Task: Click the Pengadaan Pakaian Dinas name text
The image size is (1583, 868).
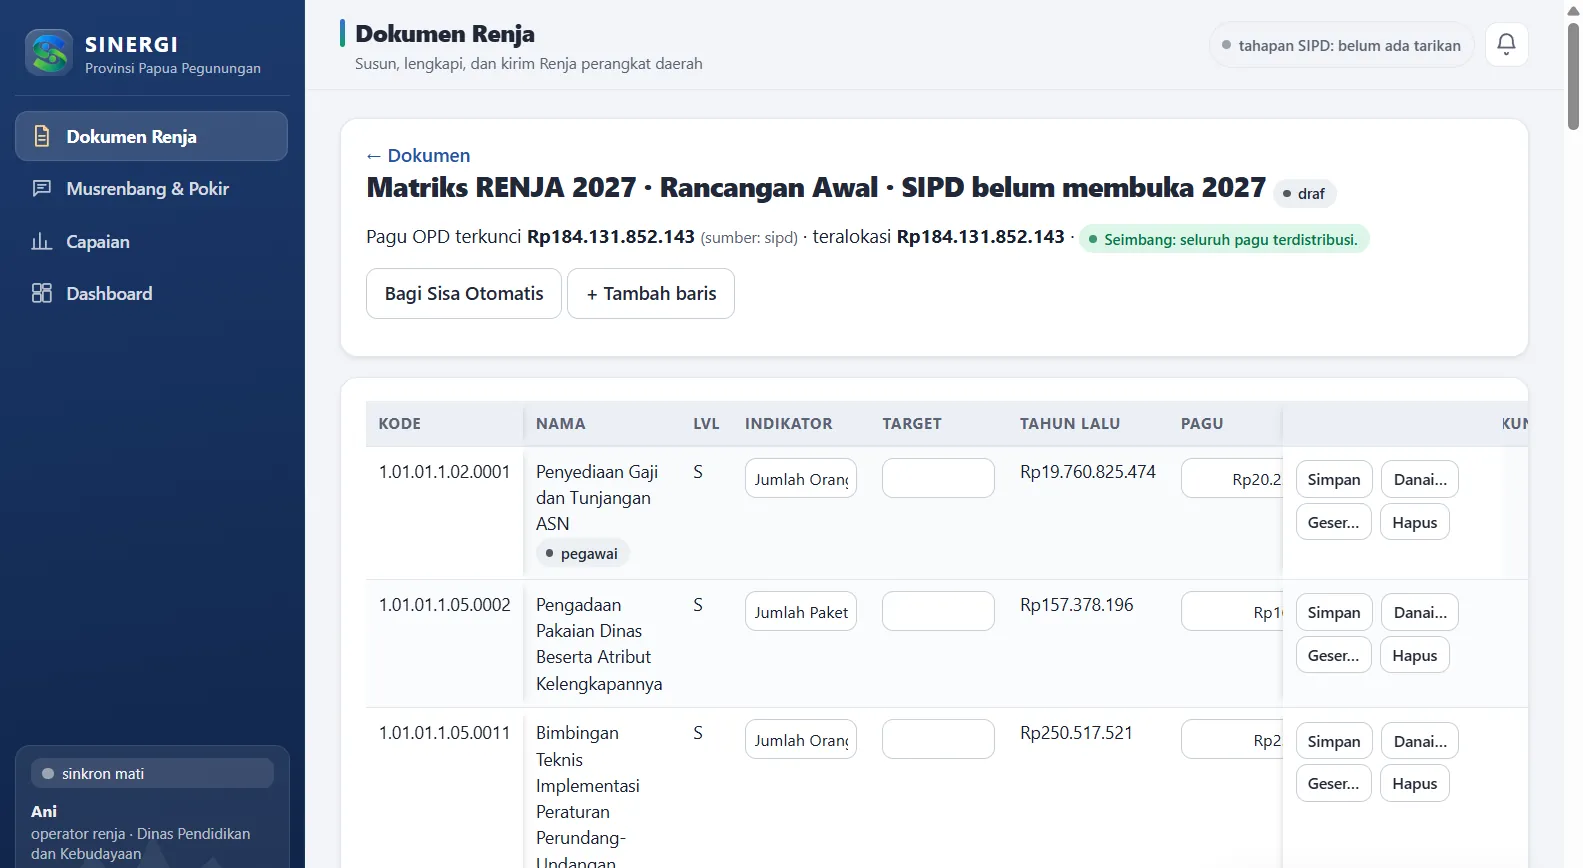Action: [599, 644]
